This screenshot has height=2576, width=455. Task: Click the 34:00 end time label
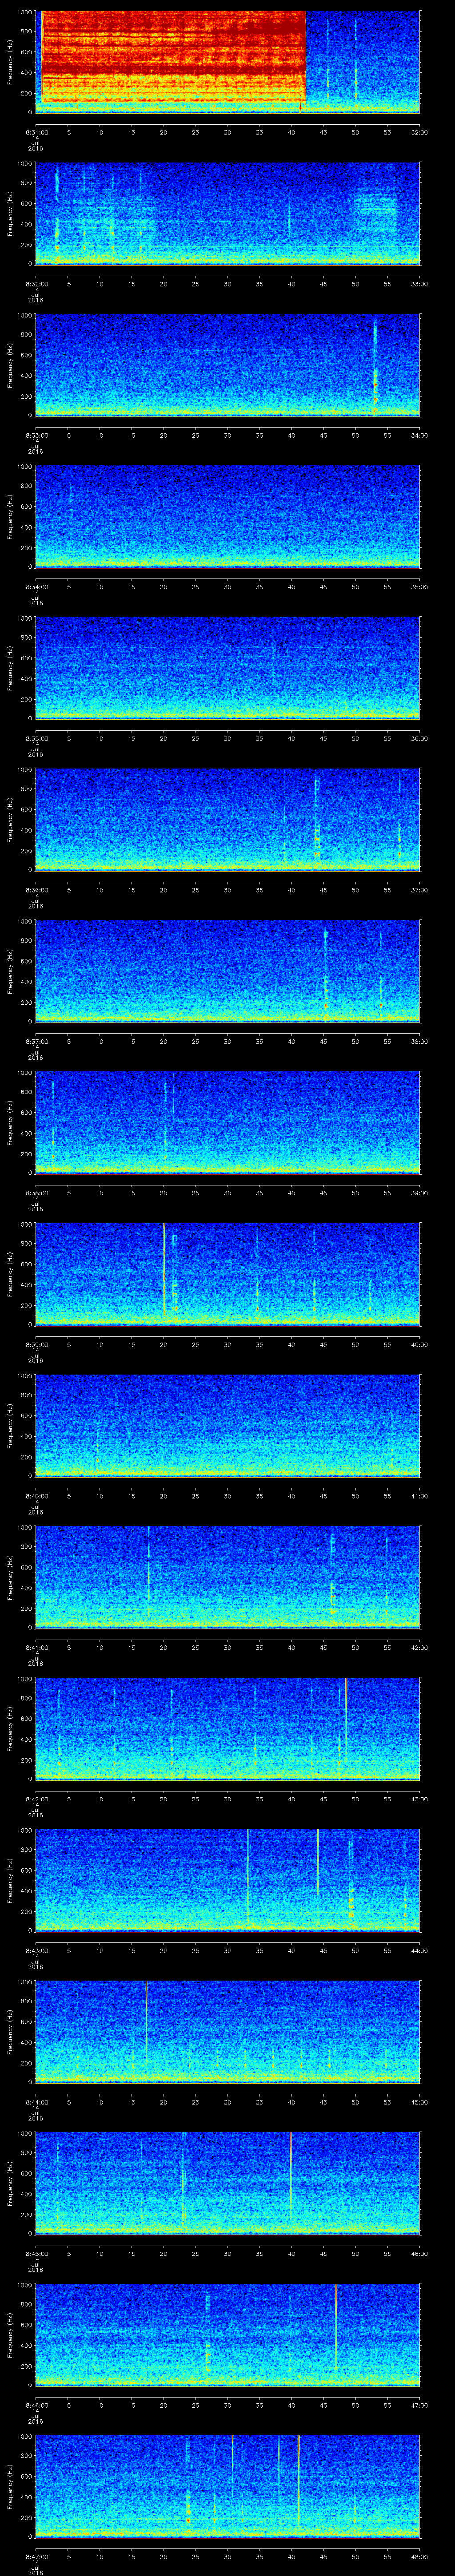coord(419,435)
